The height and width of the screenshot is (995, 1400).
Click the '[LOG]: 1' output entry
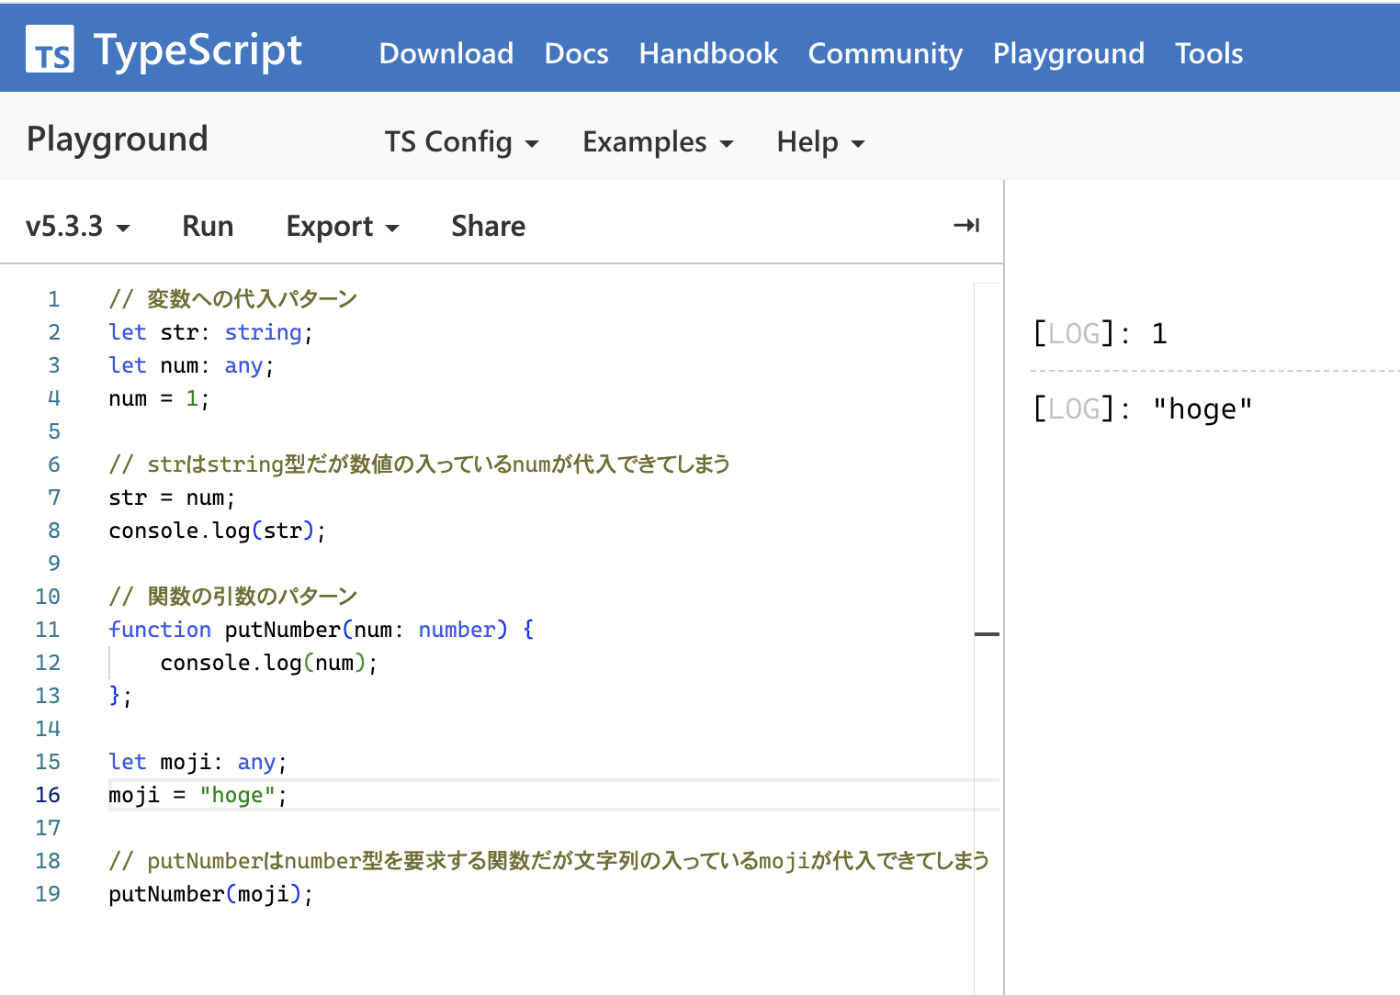pos(1100,334)
